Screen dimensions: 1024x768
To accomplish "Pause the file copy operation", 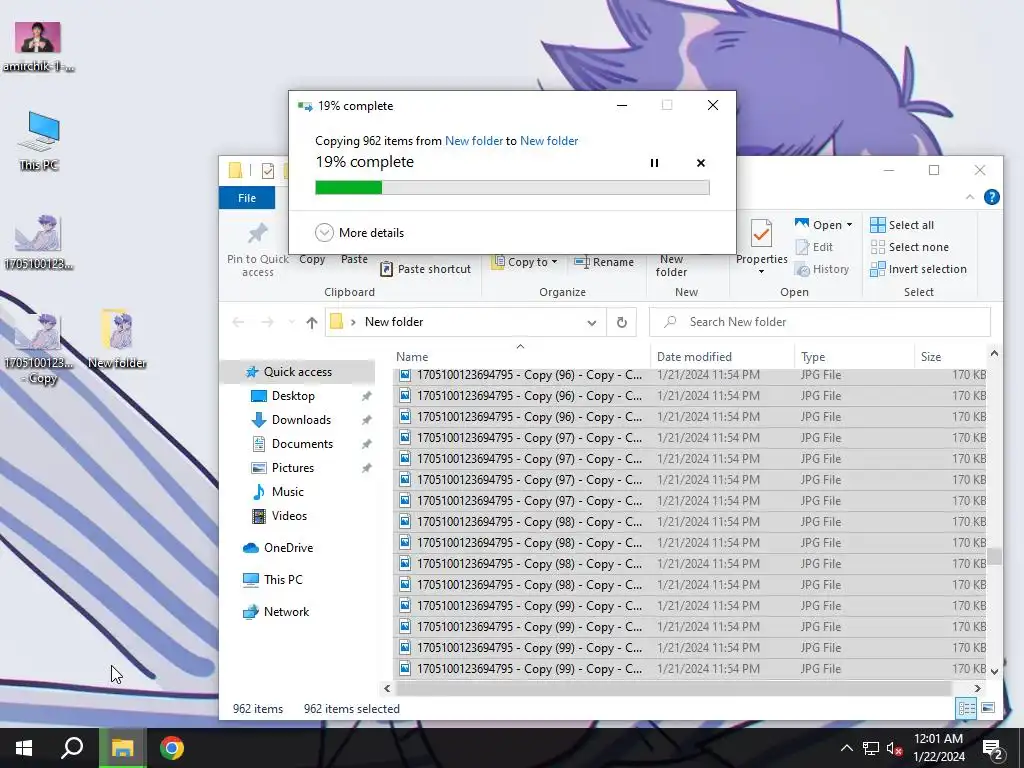I will point(654,163).
